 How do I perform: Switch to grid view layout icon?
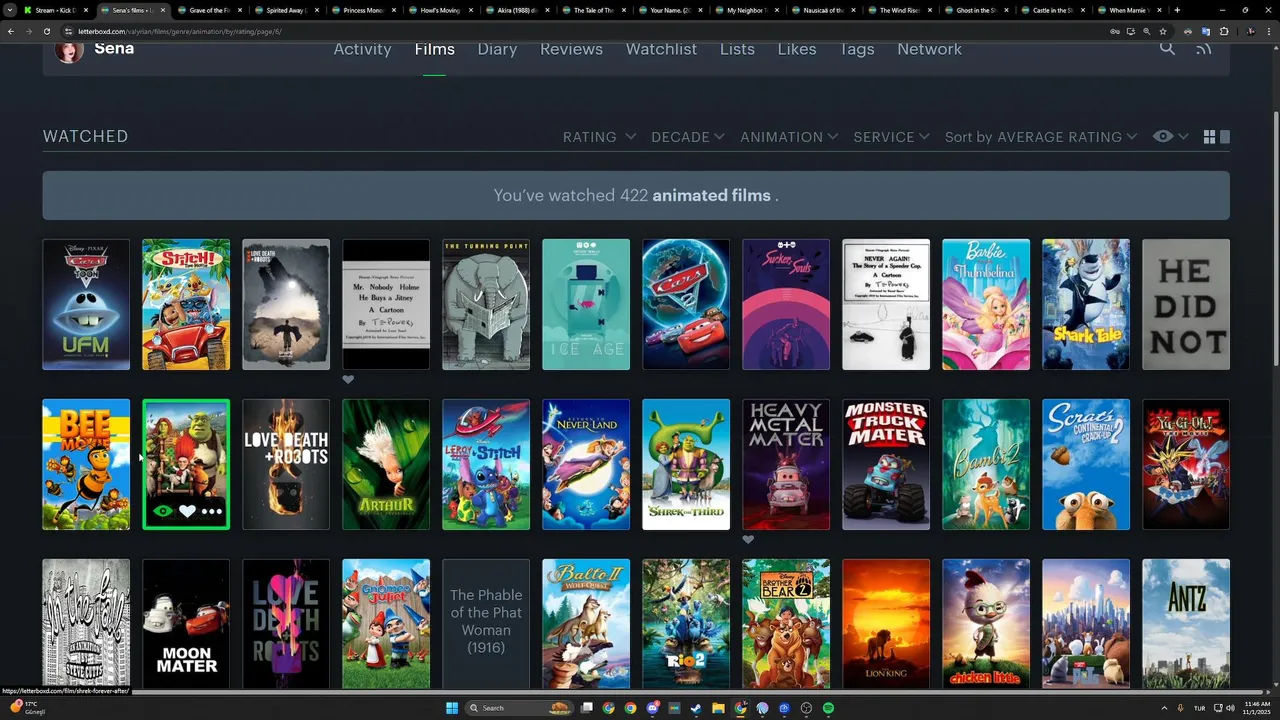coord(1209,137)
